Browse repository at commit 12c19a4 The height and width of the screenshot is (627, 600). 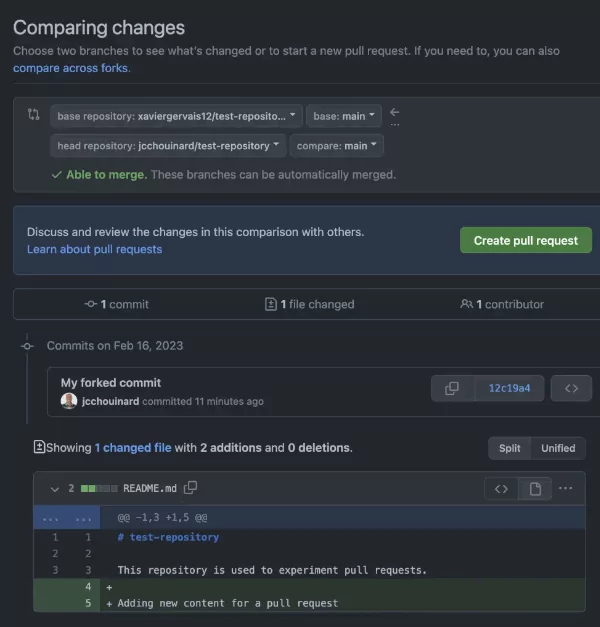(x=571, y=388)
